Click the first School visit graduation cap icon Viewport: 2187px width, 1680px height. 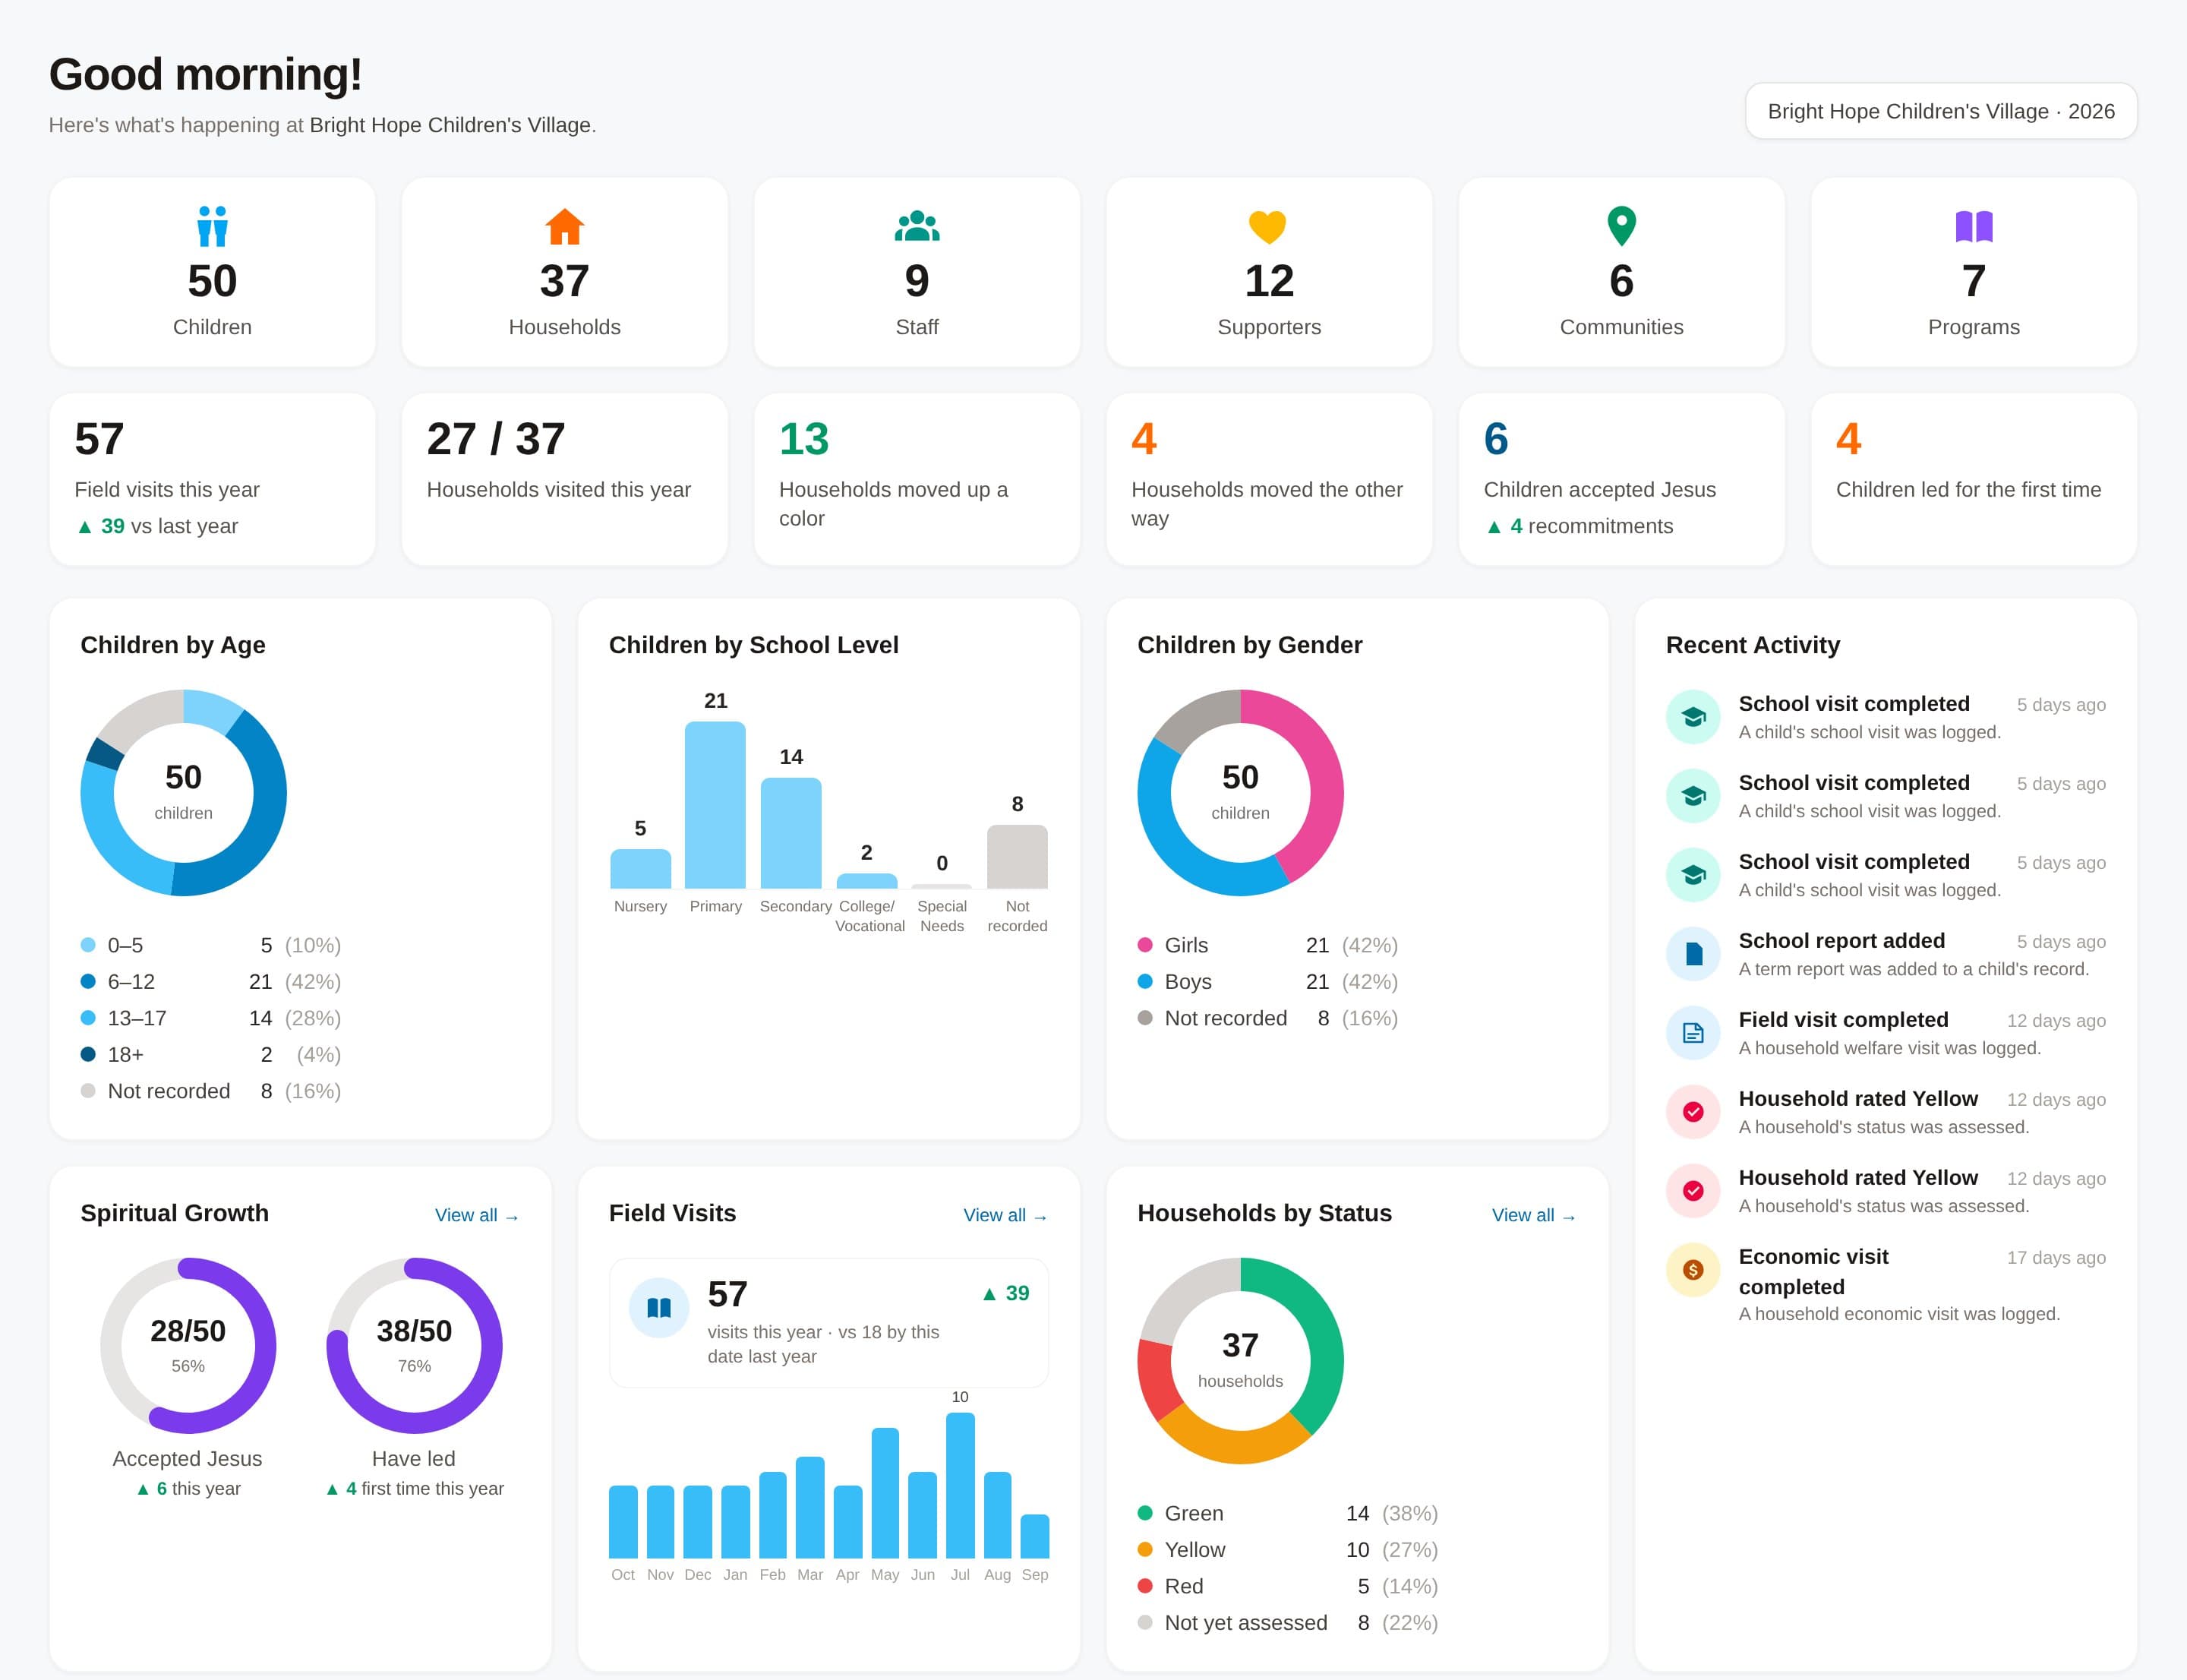(1693, 717)
